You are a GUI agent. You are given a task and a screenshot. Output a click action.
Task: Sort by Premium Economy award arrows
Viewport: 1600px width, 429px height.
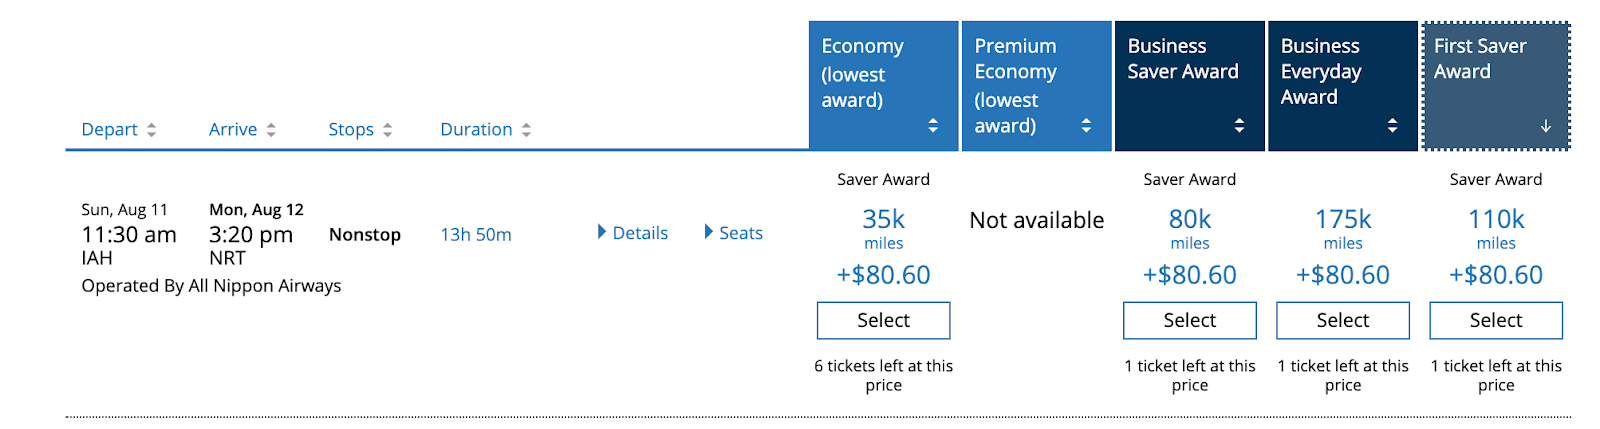tap(1086, 125)
